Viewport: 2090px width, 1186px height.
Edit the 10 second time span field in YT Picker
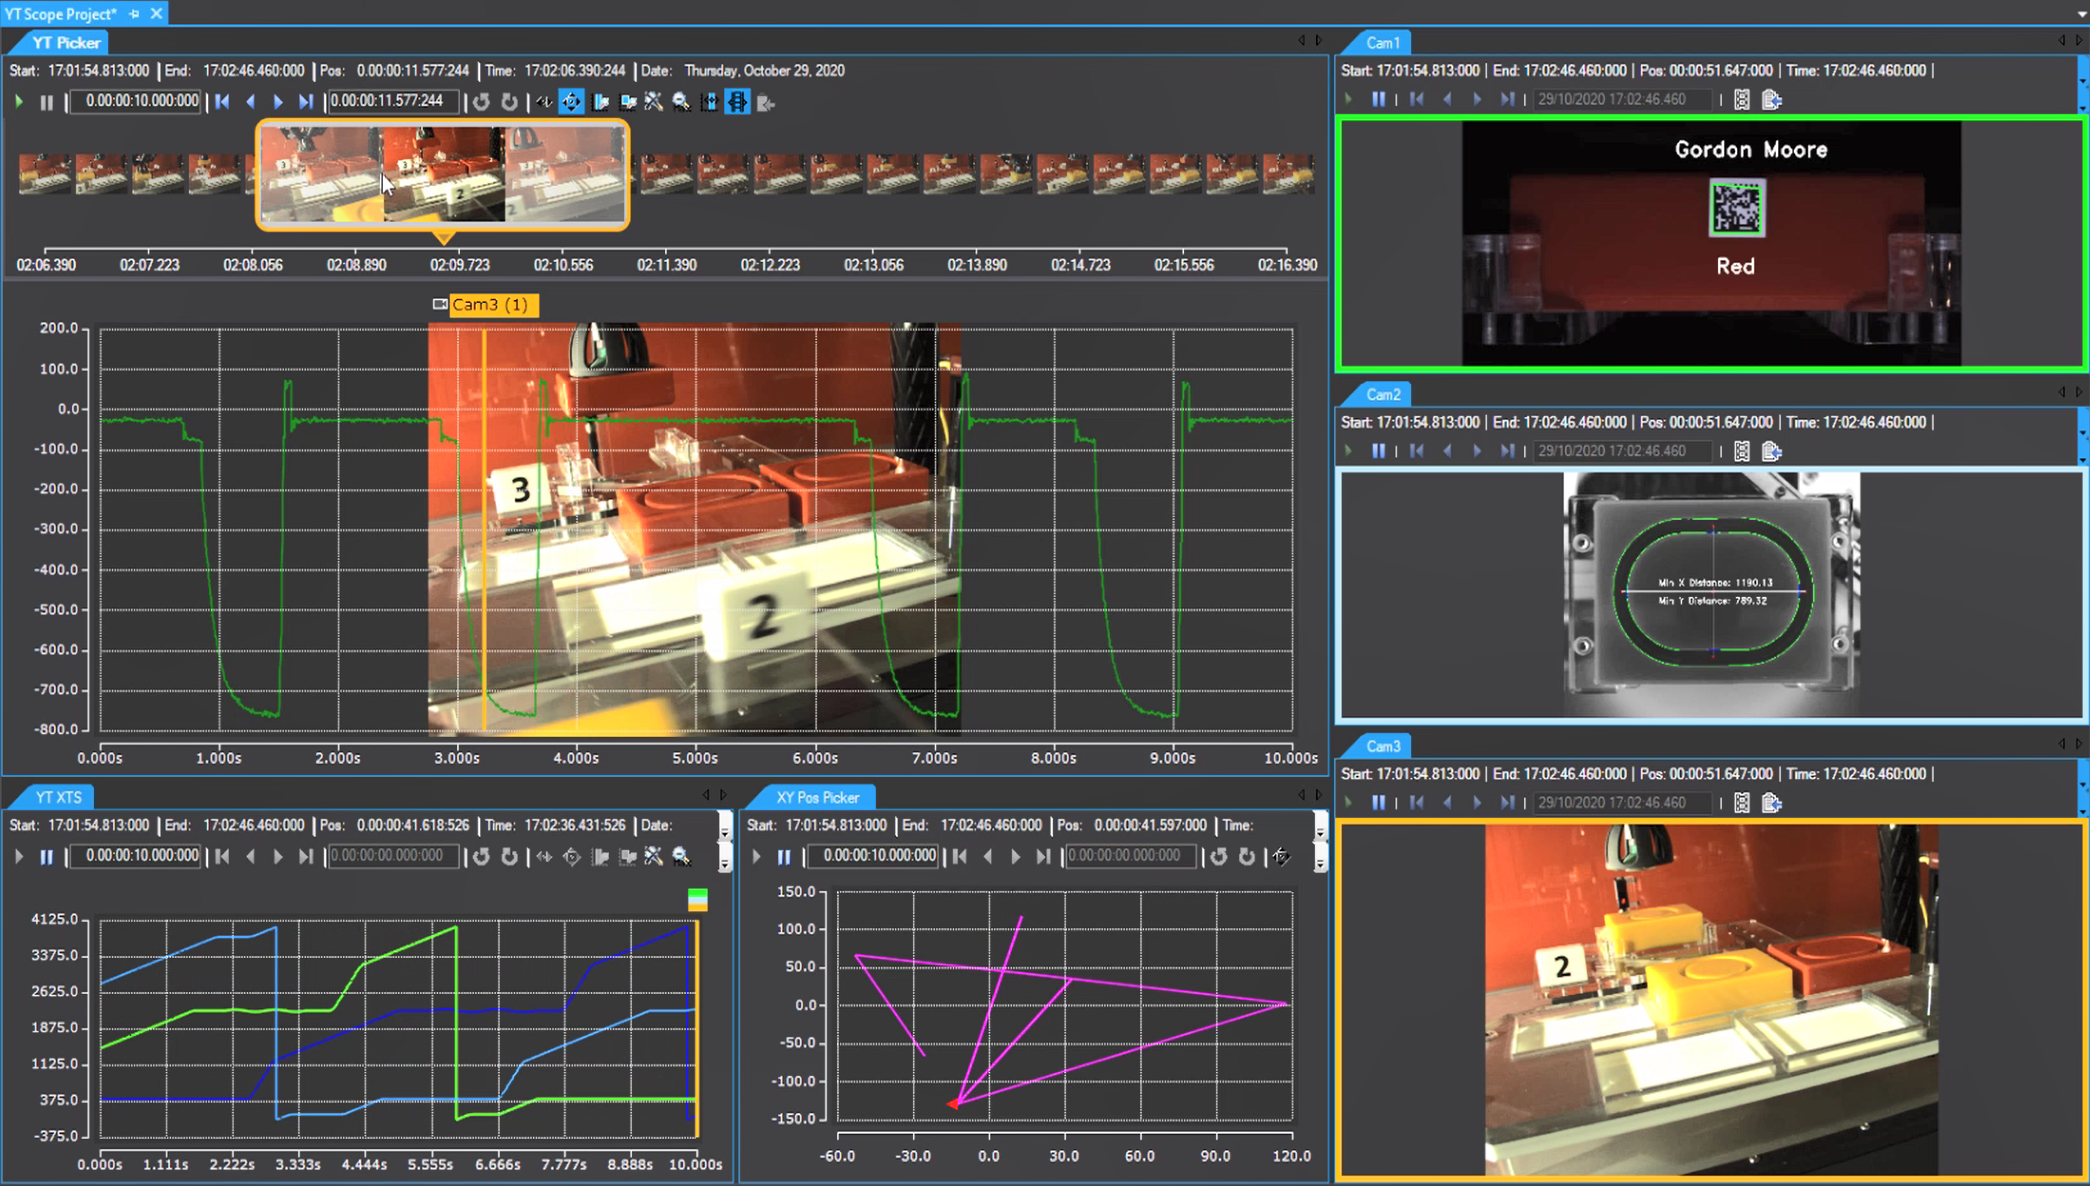click(136, 101)
